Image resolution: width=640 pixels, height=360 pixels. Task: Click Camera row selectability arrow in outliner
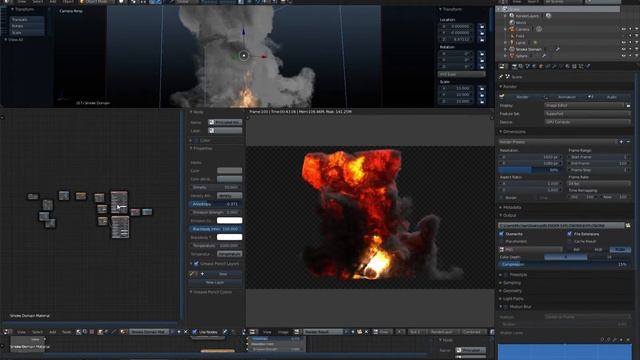pyautogui.click(x=630, y=29)
